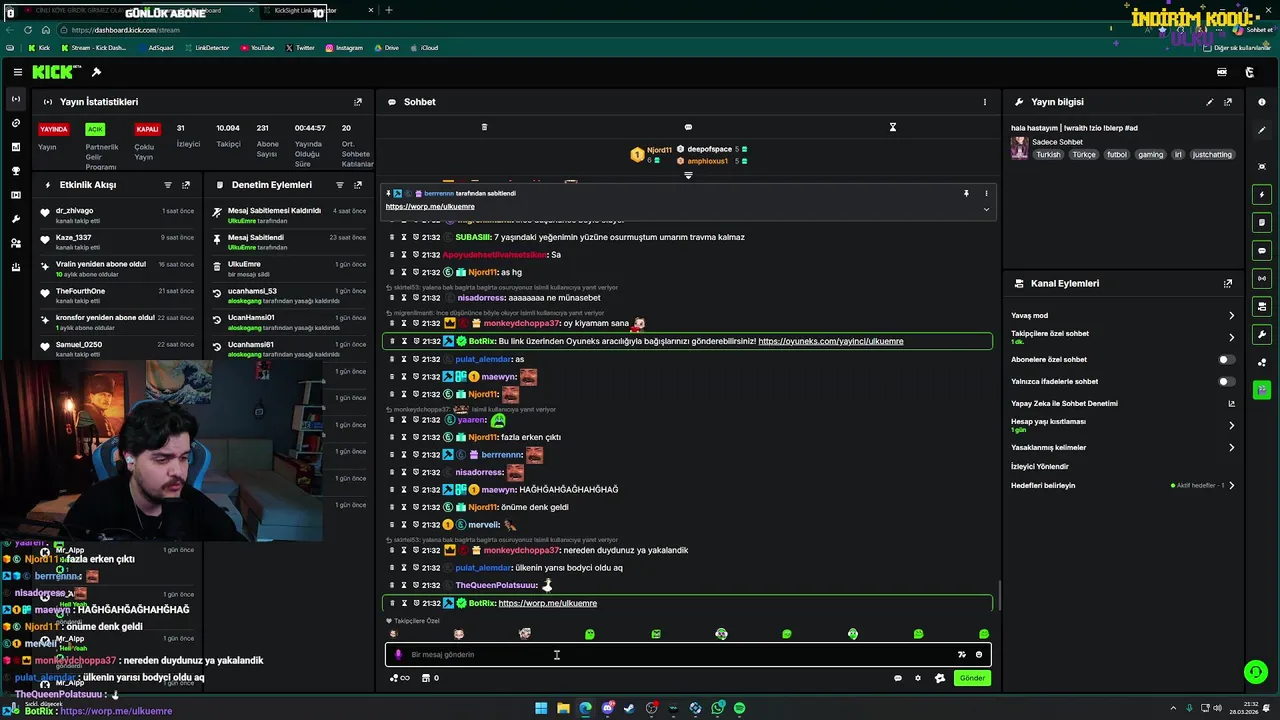Open three-dot menu on the pinned message
Screen dimensions: 1280x720
(986, 193)
